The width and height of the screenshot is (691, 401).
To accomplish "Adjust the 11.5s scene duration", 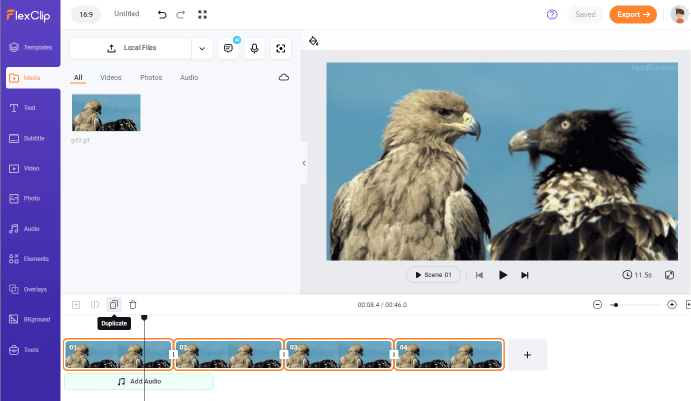I will 637,275.
